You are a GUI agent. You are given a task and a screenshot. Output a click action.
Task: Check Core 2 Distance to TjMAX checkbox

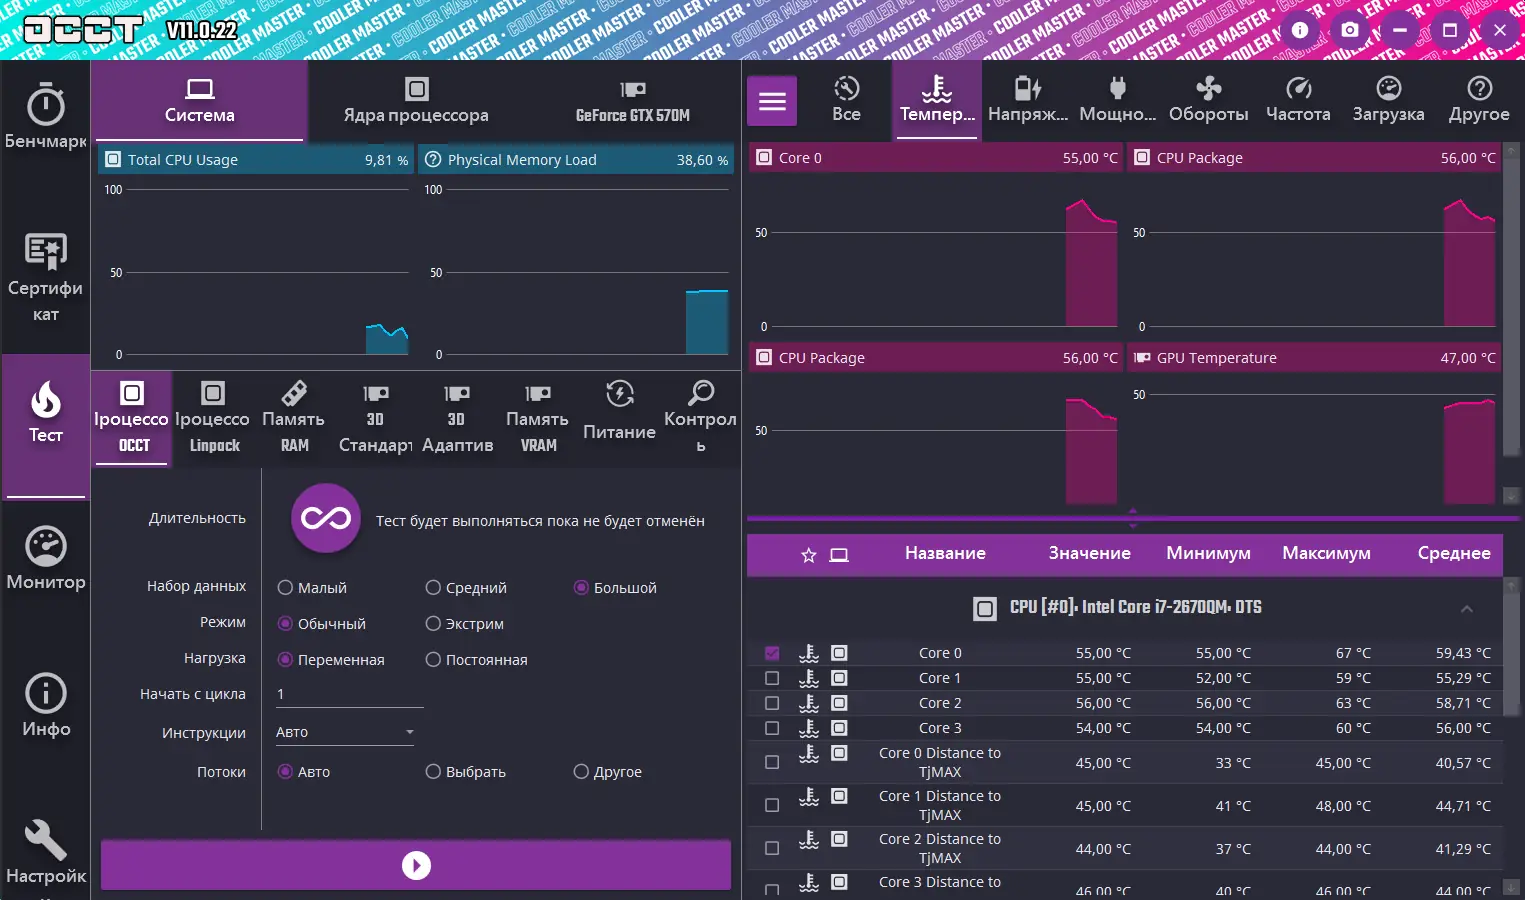[772, 848]
